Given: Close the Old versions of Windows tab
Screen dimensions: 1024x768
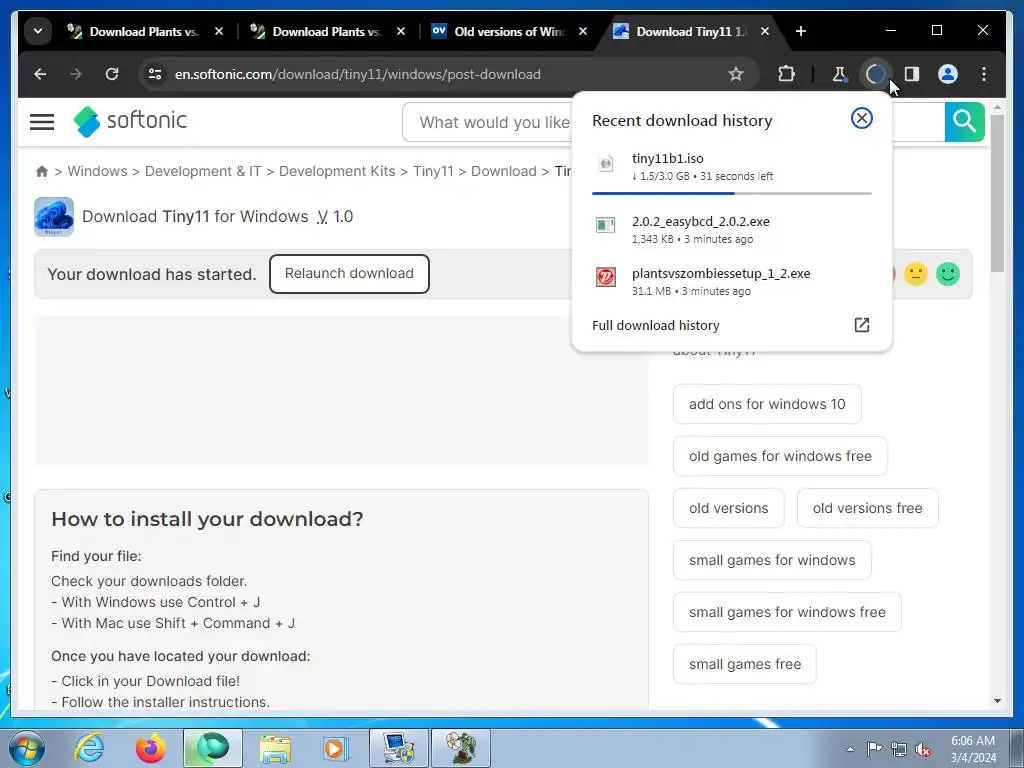Looking at the screenshot, I should tap(583, 31).
